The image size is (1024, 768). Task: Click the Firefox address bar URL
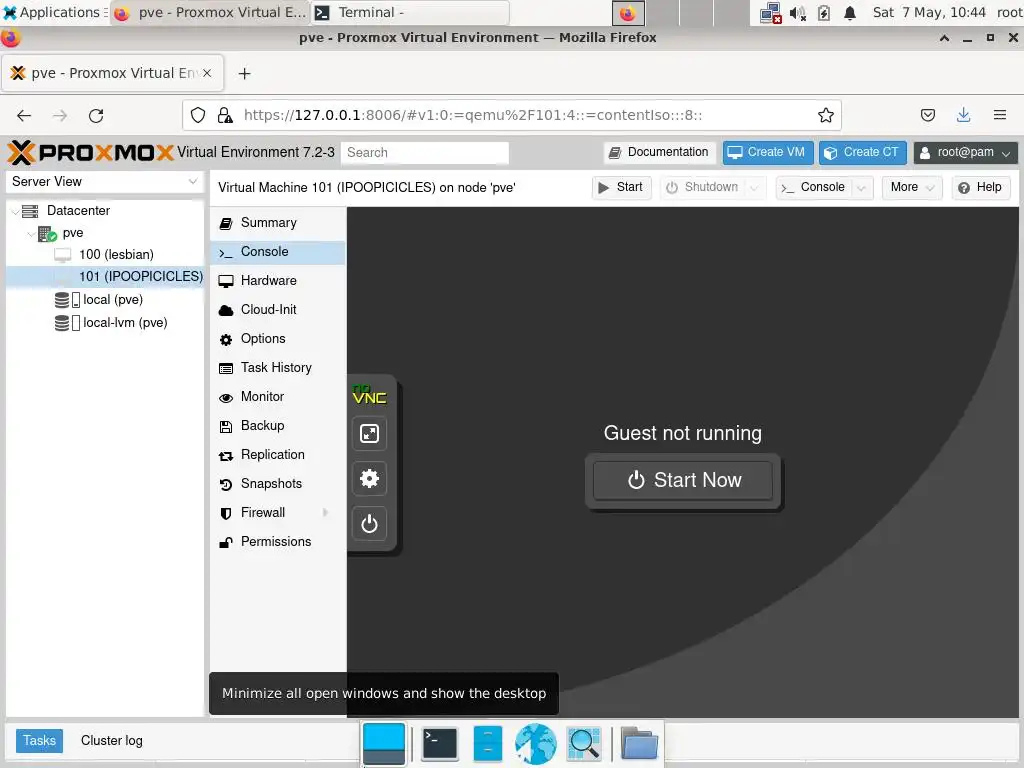tap(473, 116)
